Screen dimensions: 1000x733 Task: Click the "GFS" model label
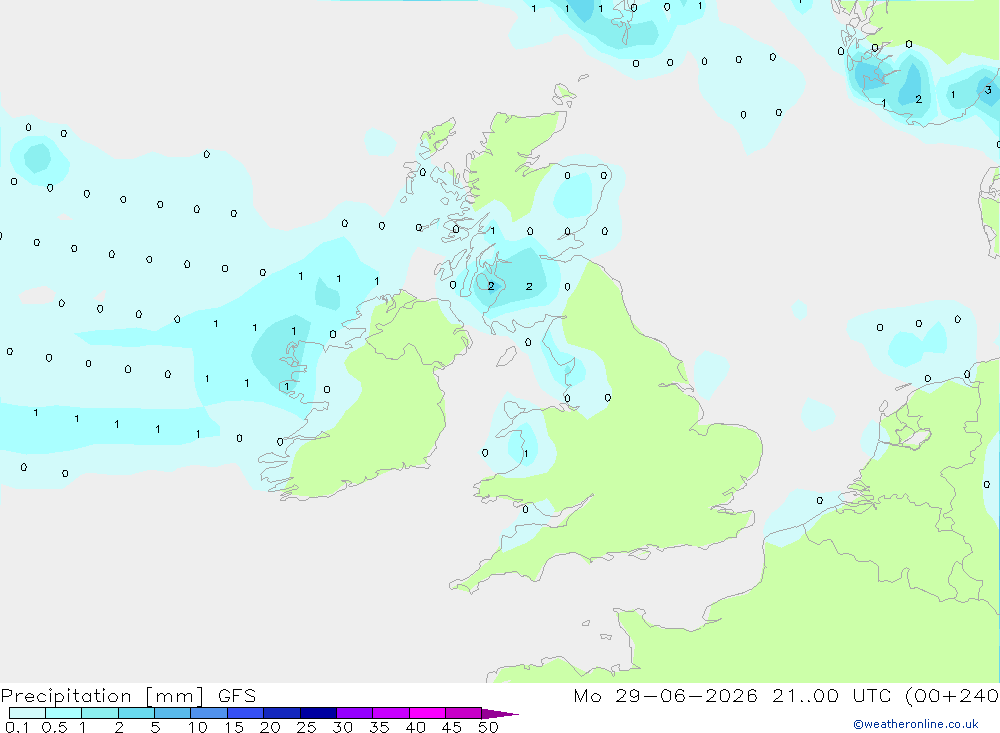coord(237,696)
